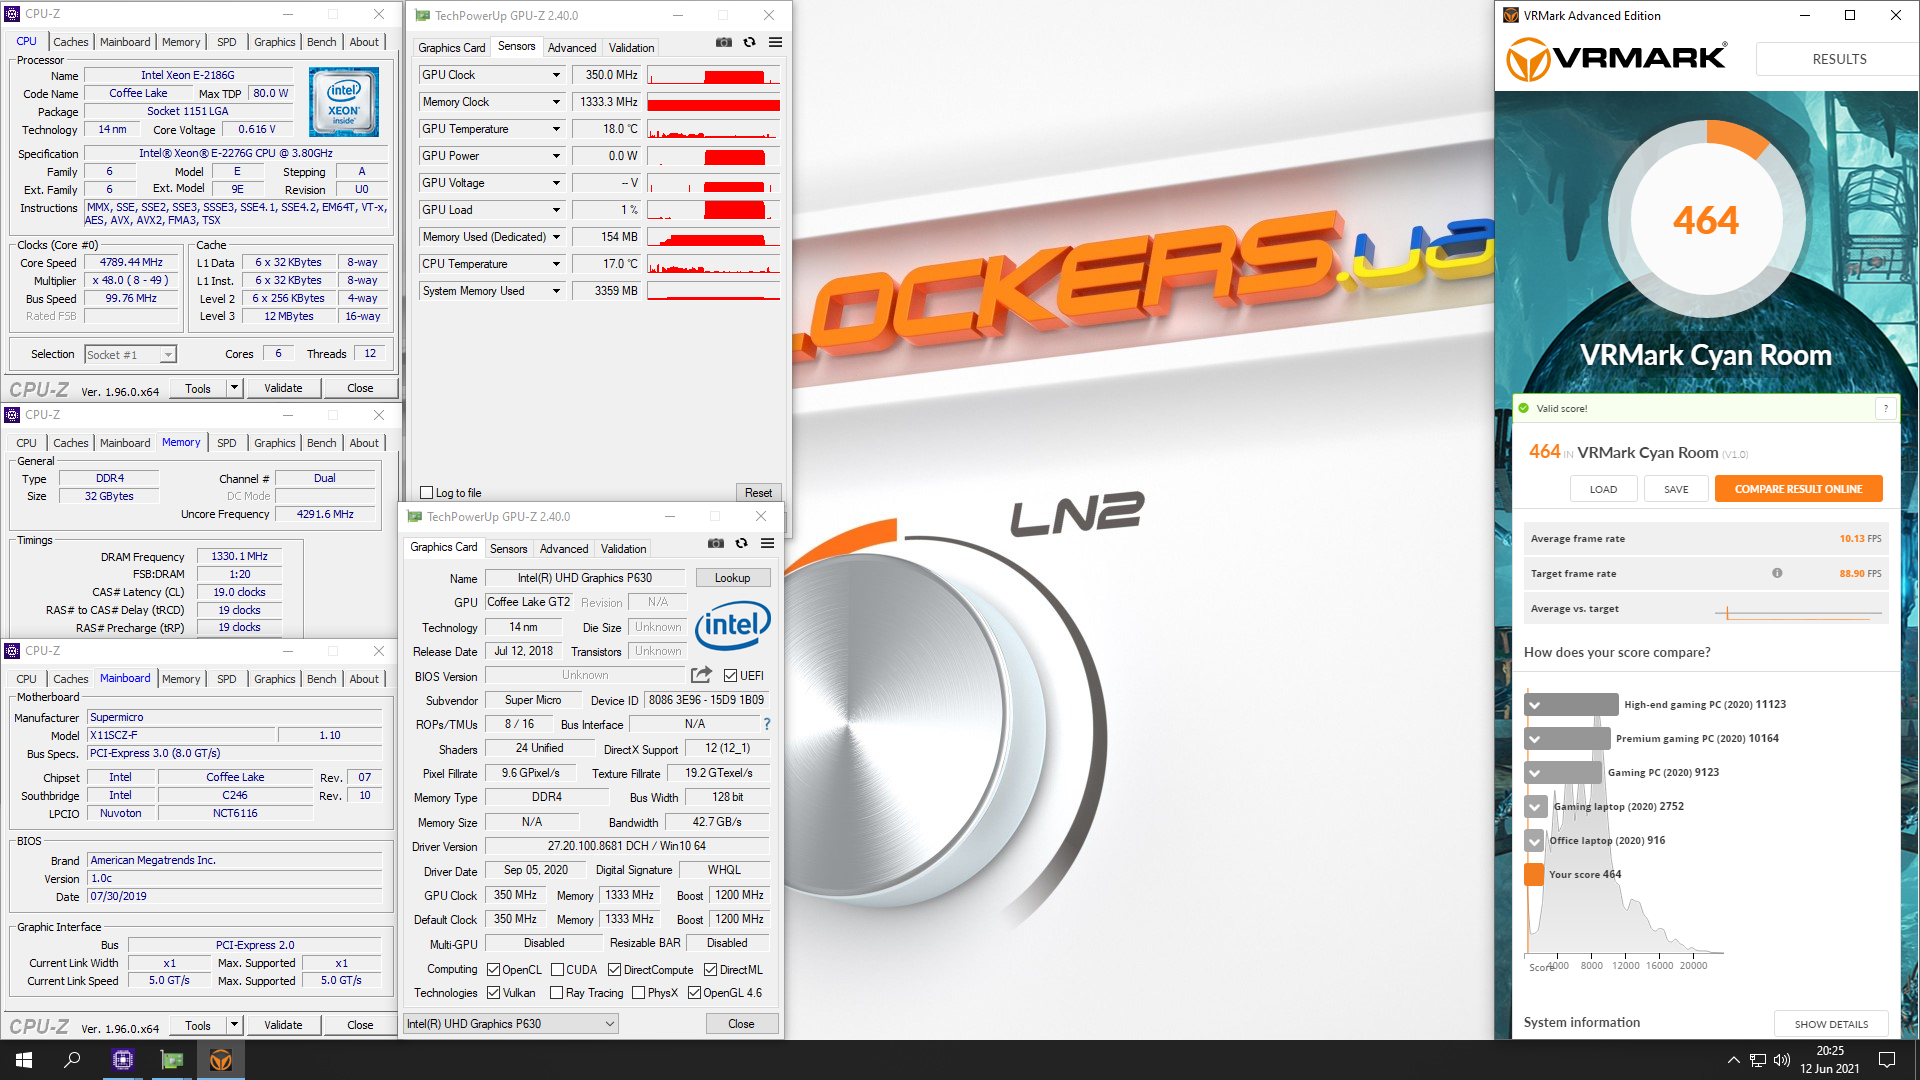Viewport: 1920px width, 1080px height.
Task: Click the VRMark logo
Action: tap(1616, 58)
